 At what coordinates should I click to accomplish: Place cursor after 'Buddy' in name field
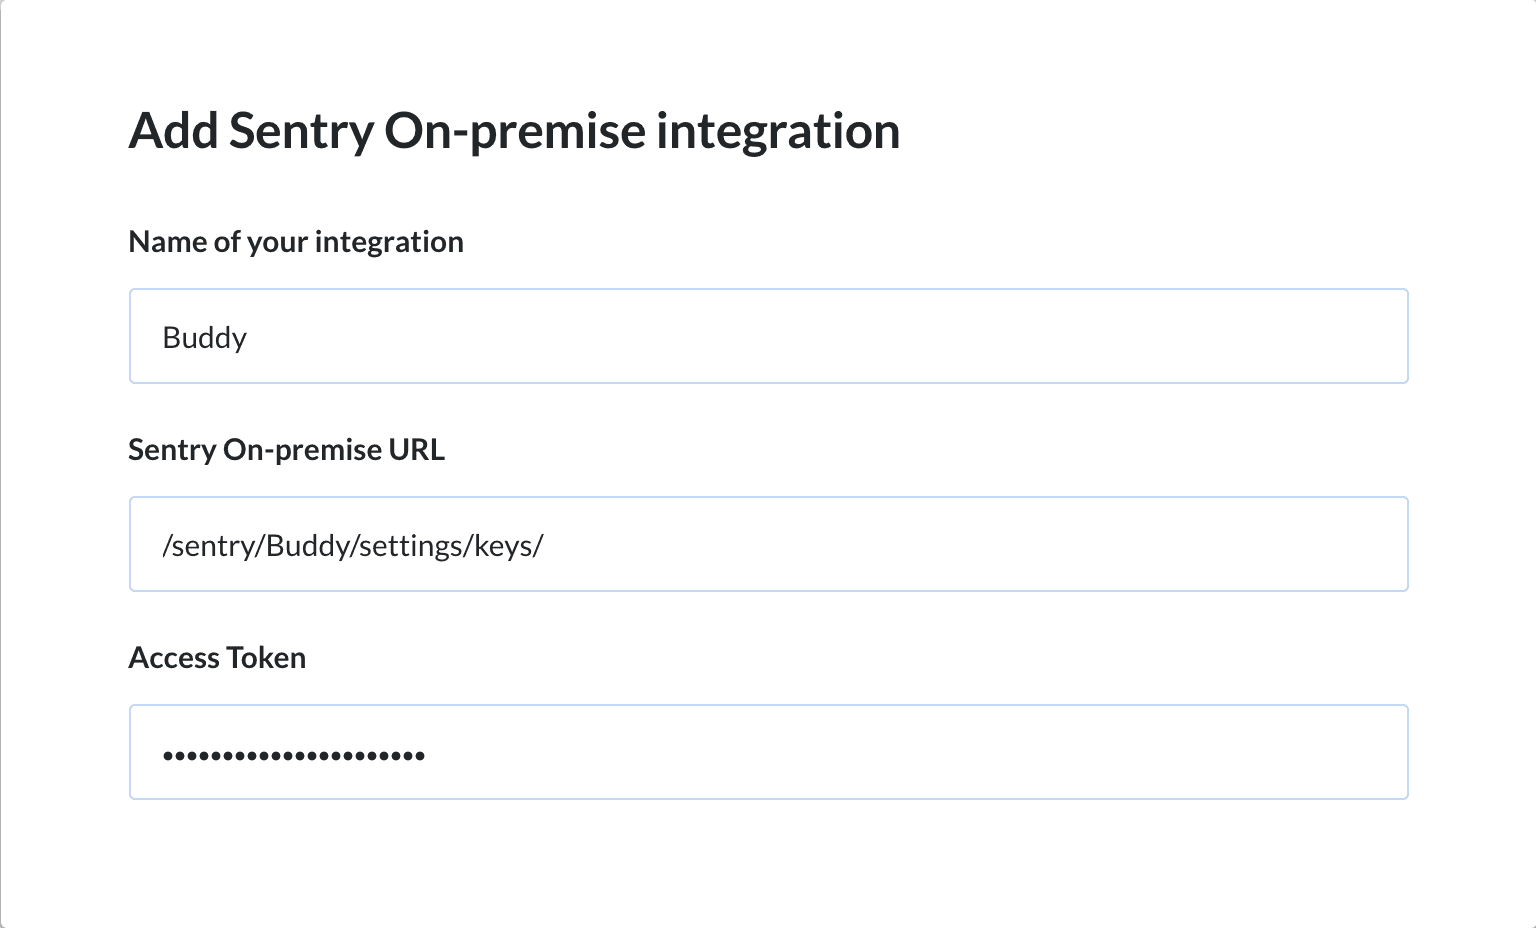pyautogui.click(x=250, y=337)
